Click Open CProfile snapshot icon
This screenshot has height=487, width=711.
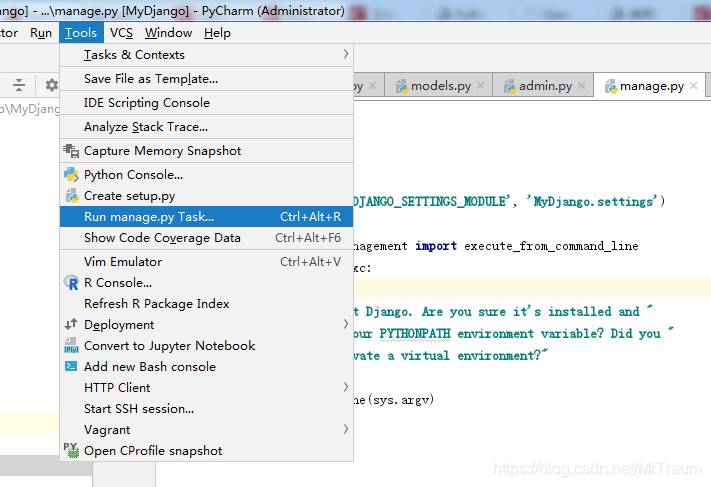coord(71,450)
